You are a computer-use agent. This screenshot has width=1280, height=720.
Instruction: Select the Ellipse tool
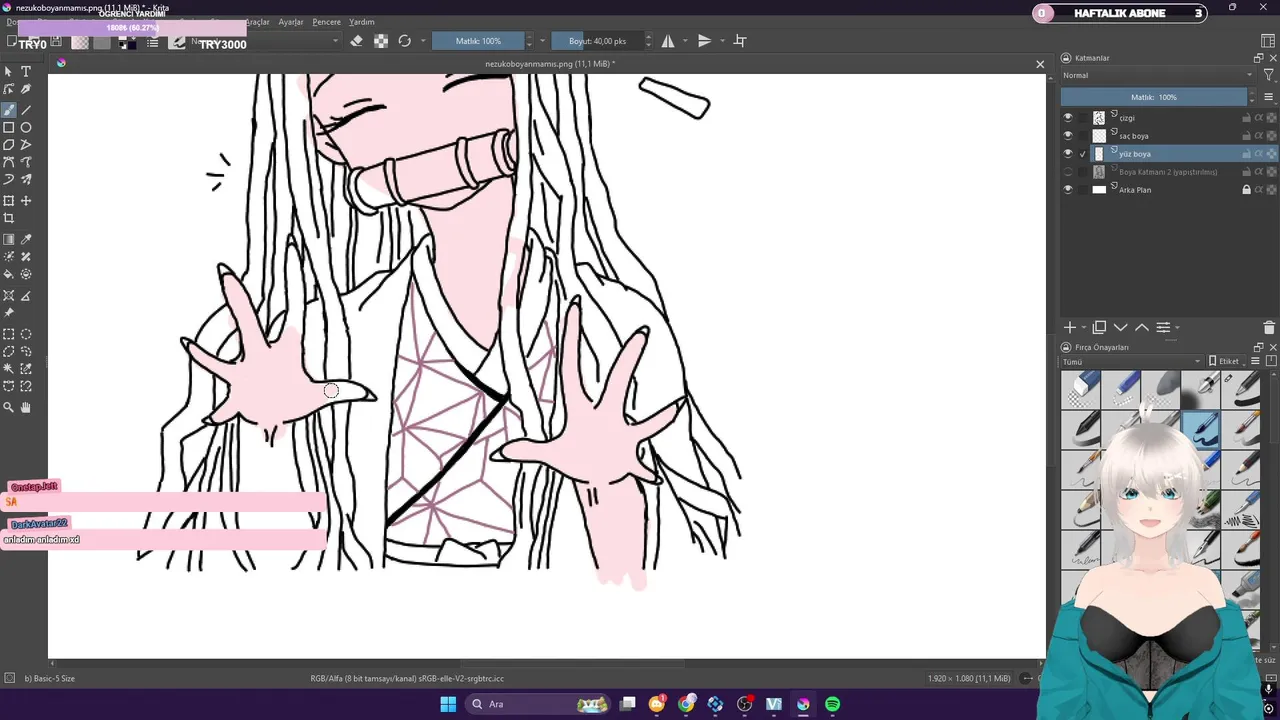pos(26,128)
